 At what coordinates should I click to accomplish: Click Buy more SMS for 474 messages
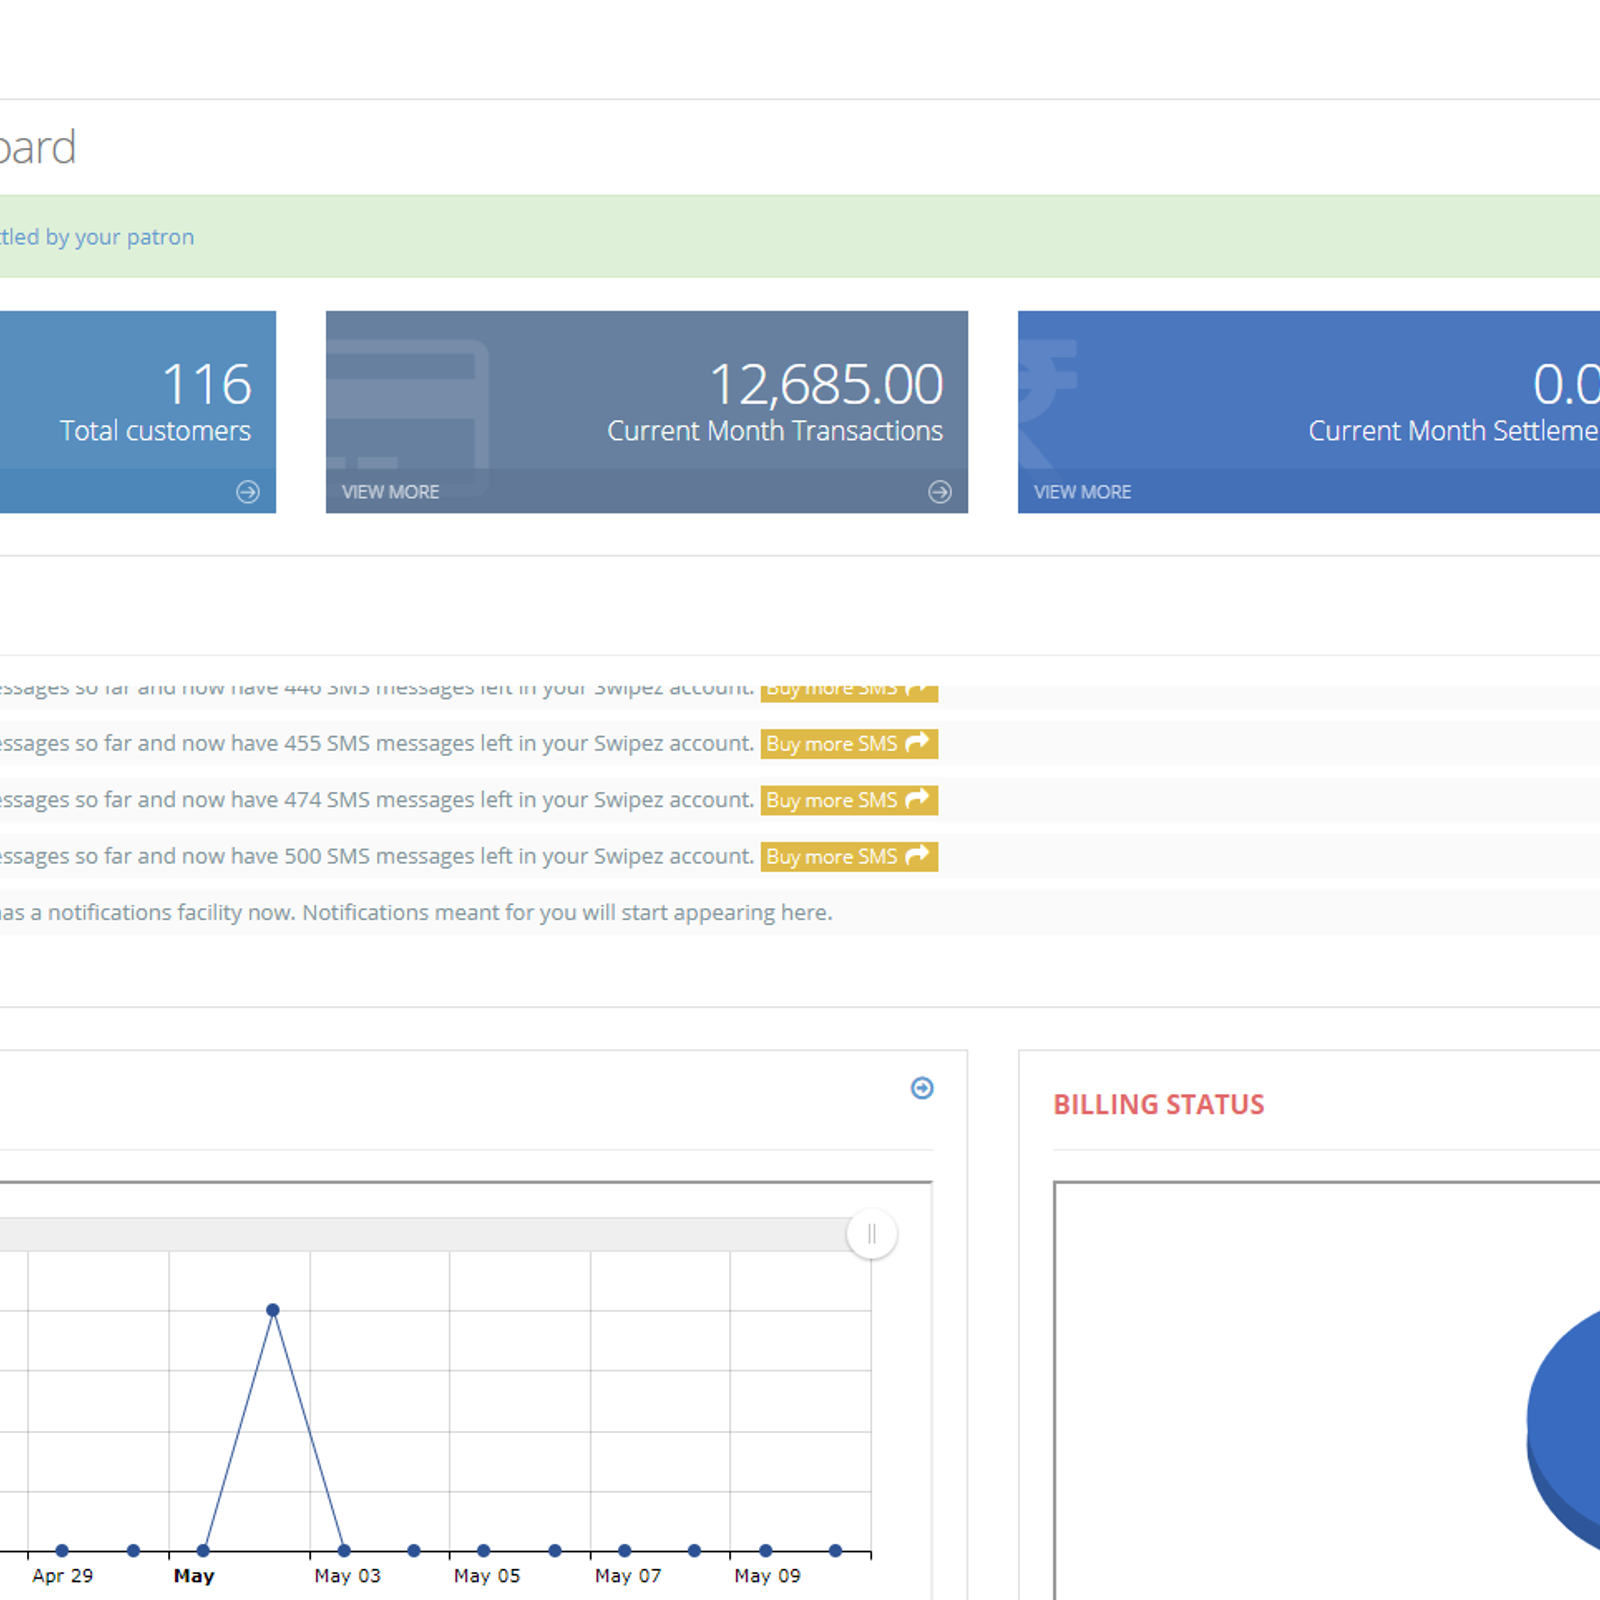tap(849, 800)
